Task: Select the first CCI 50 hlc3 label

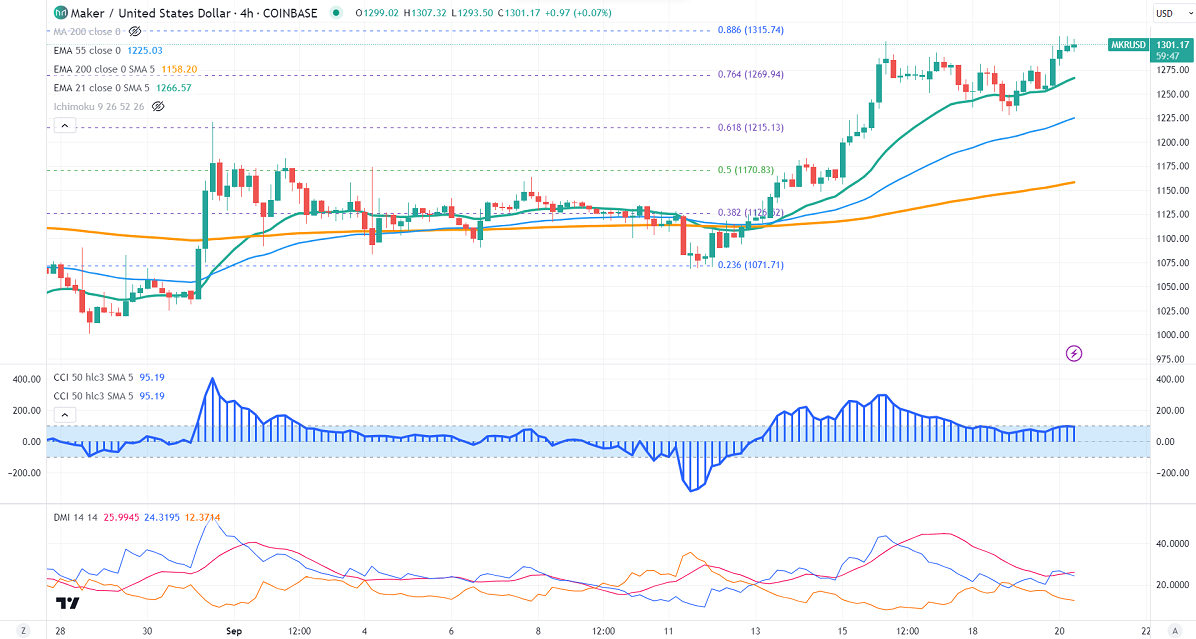Action: [x=93, y=377]
